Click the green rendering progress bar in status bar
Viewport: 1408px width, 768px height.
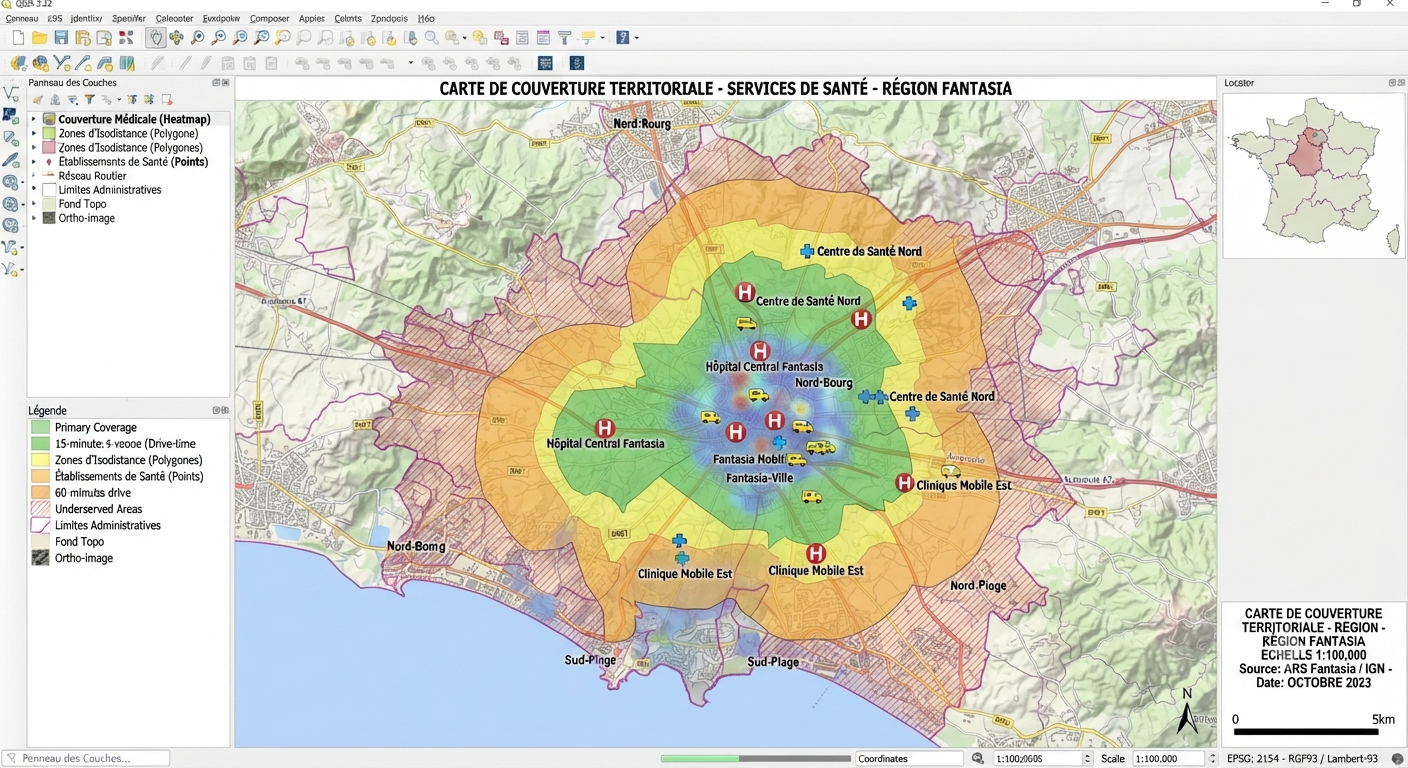755,759
